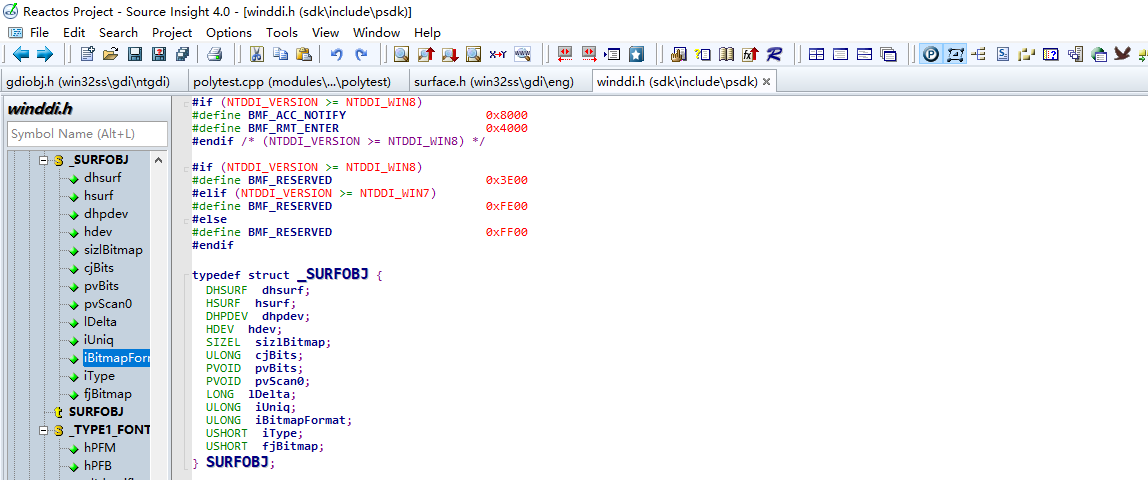Switch to the surface.h tab
1148x480 pixels.
pos(494,81)
